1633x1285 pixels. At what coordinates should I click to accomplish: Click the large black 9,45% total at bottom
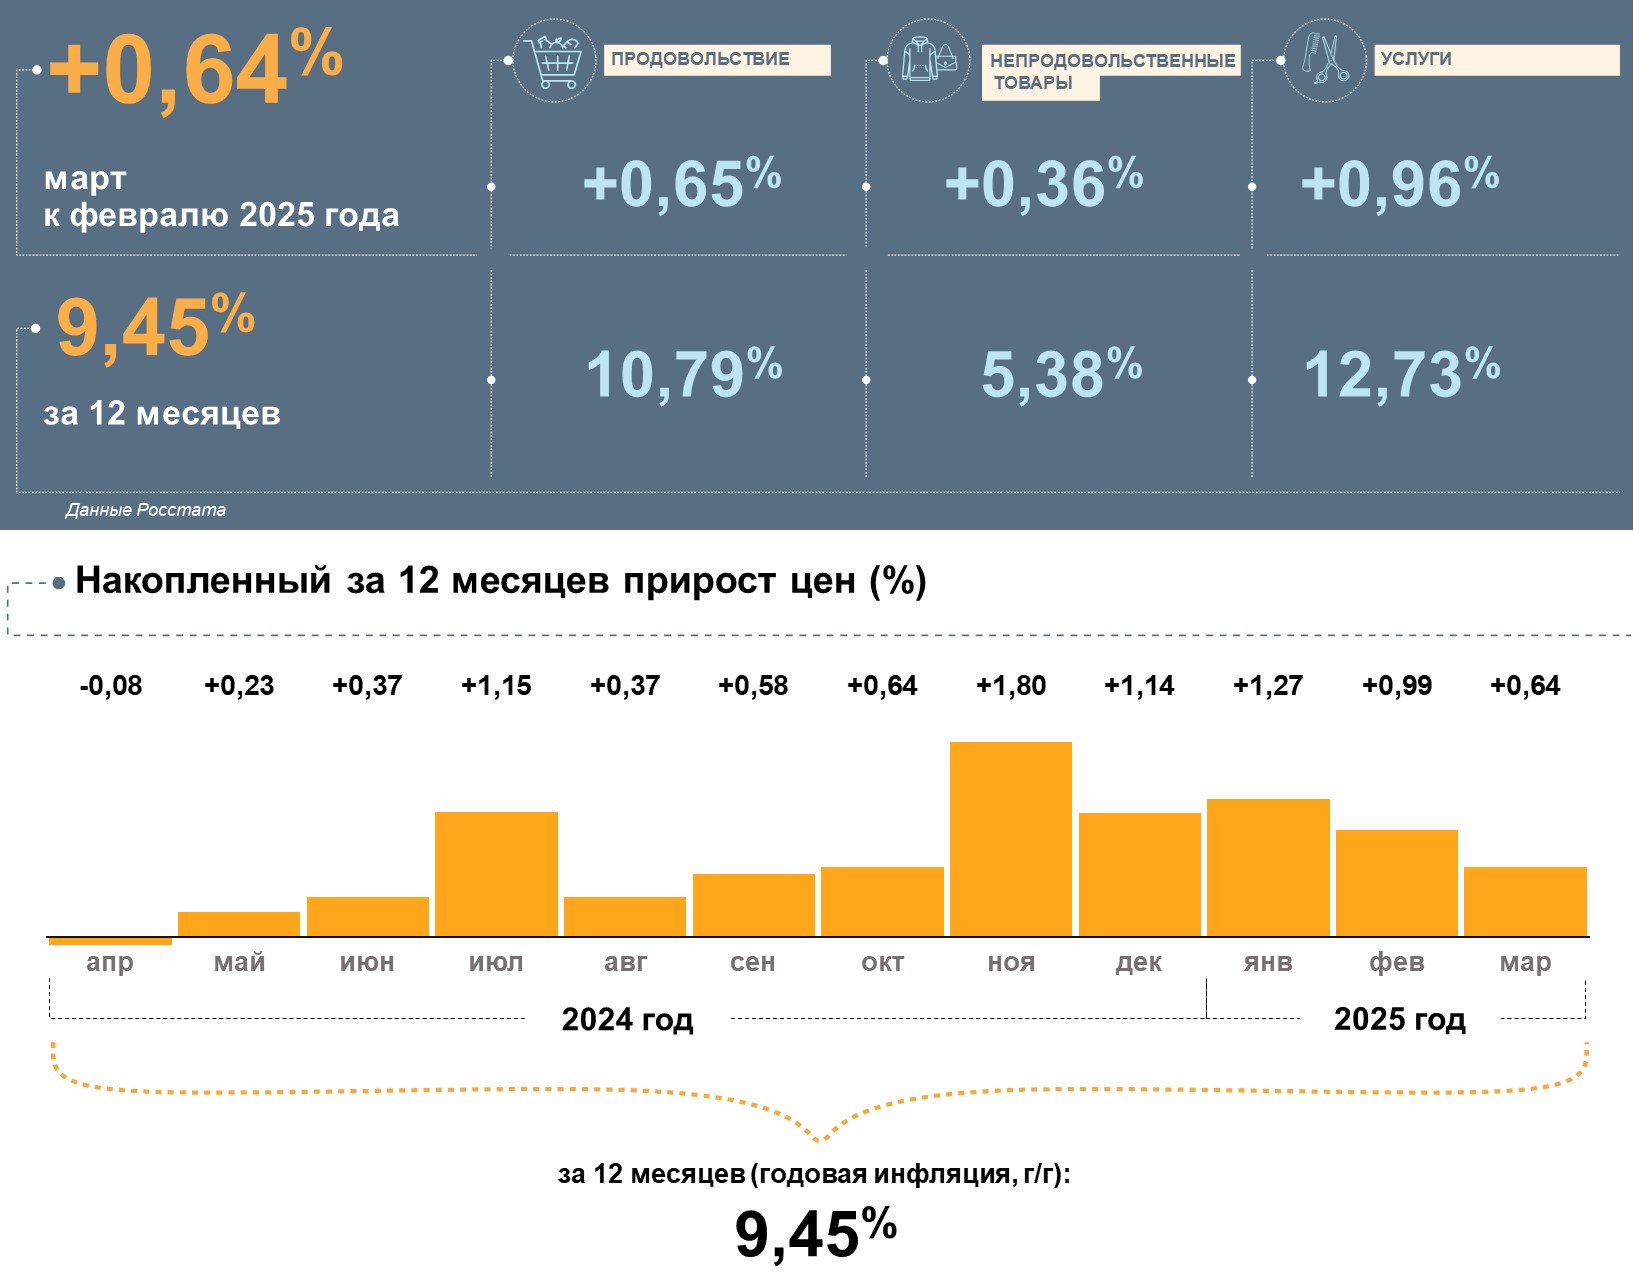(815, 1233)
